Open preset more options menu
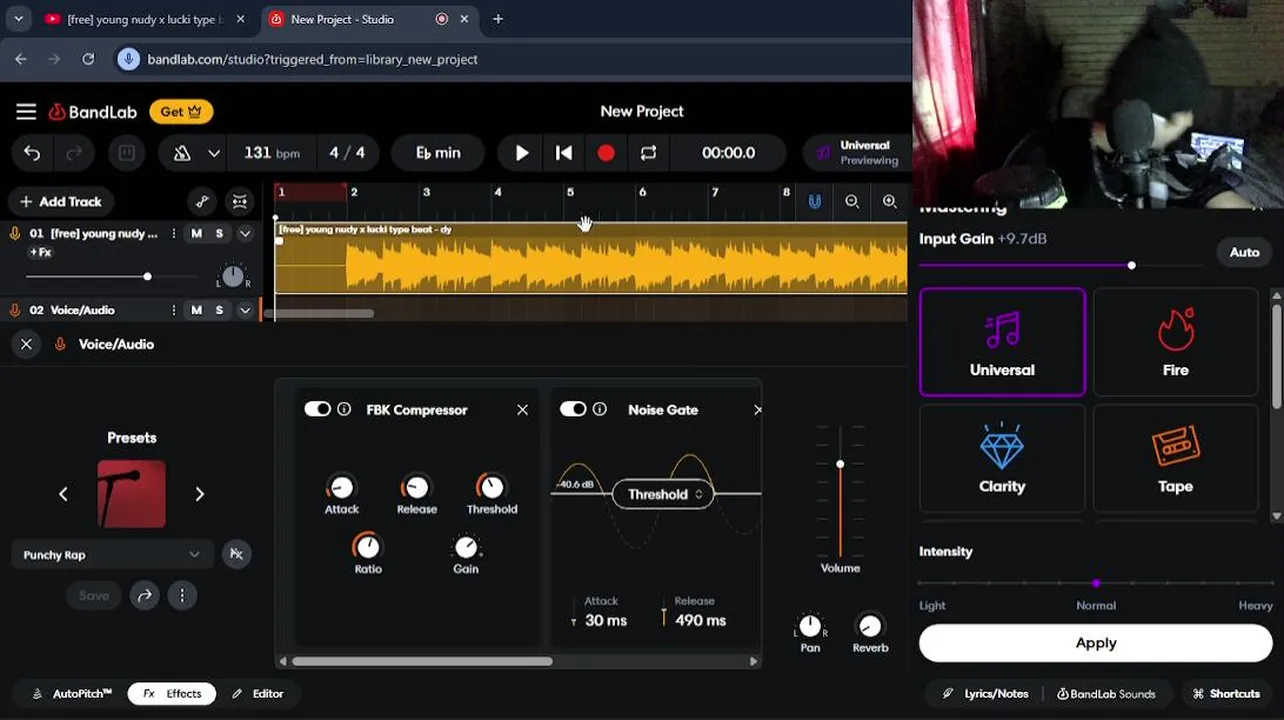1284x720 pixels. [182, 595]
